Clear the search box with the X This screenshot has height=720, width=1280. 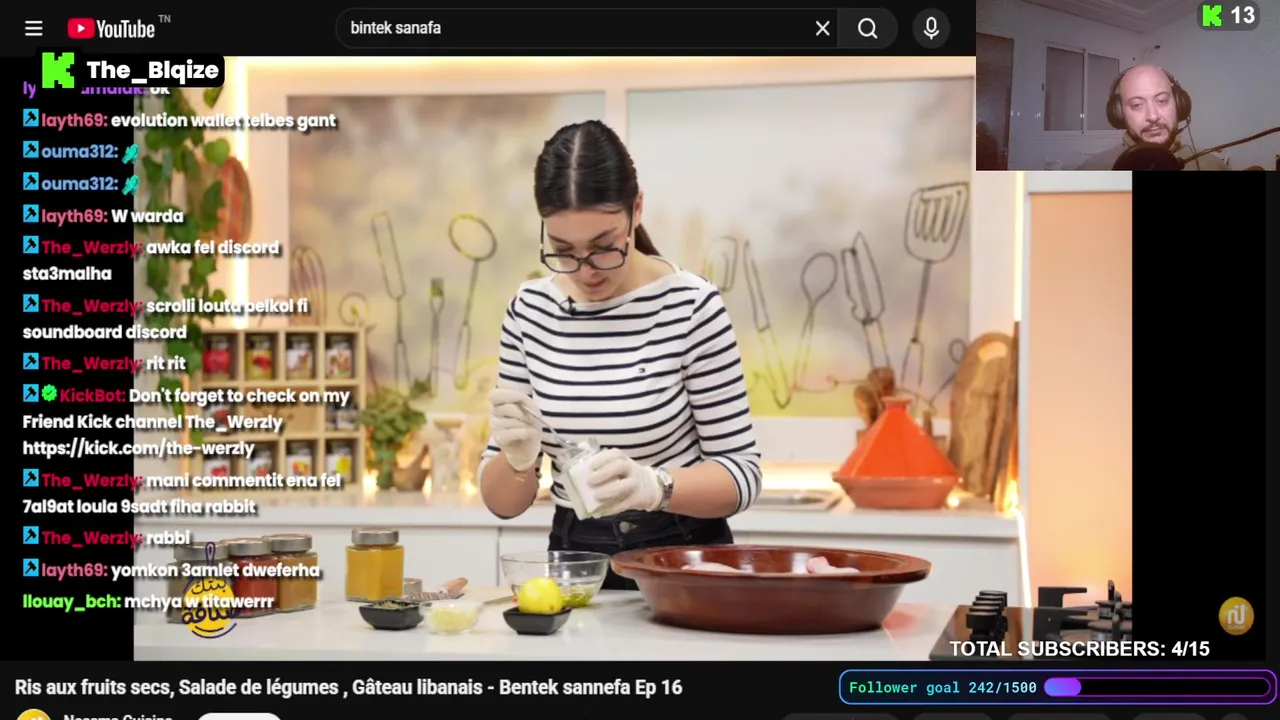pyautogui.click(x=822, y=28)
